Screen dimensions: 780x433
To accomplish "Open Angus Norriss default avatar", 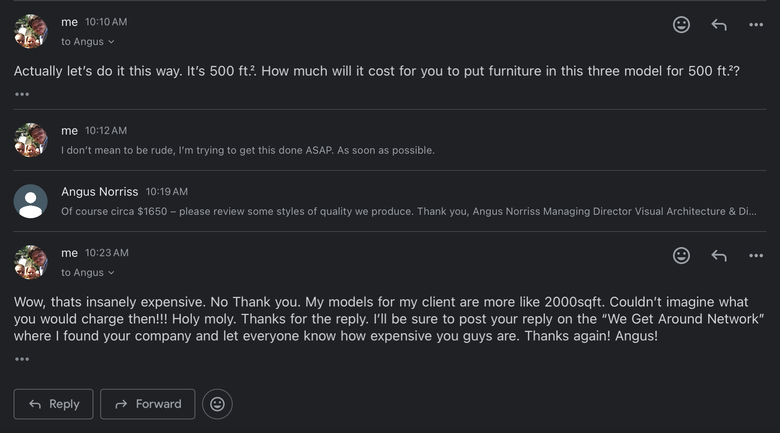I will pos(30,201).
